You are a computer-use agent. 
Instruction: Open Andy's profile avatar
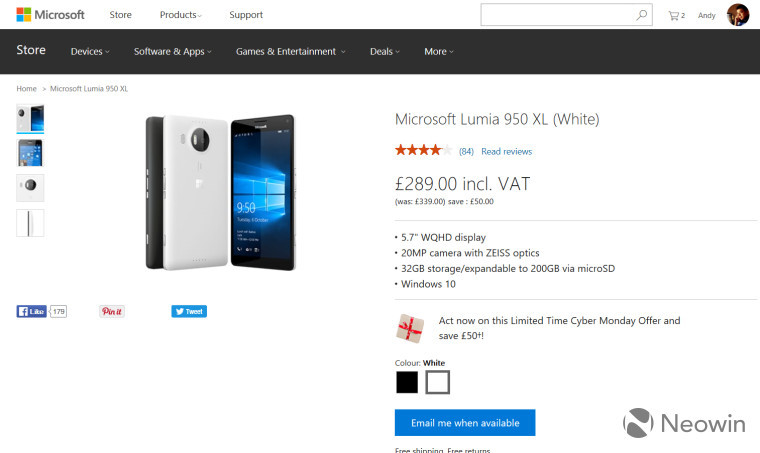(738, 15)
